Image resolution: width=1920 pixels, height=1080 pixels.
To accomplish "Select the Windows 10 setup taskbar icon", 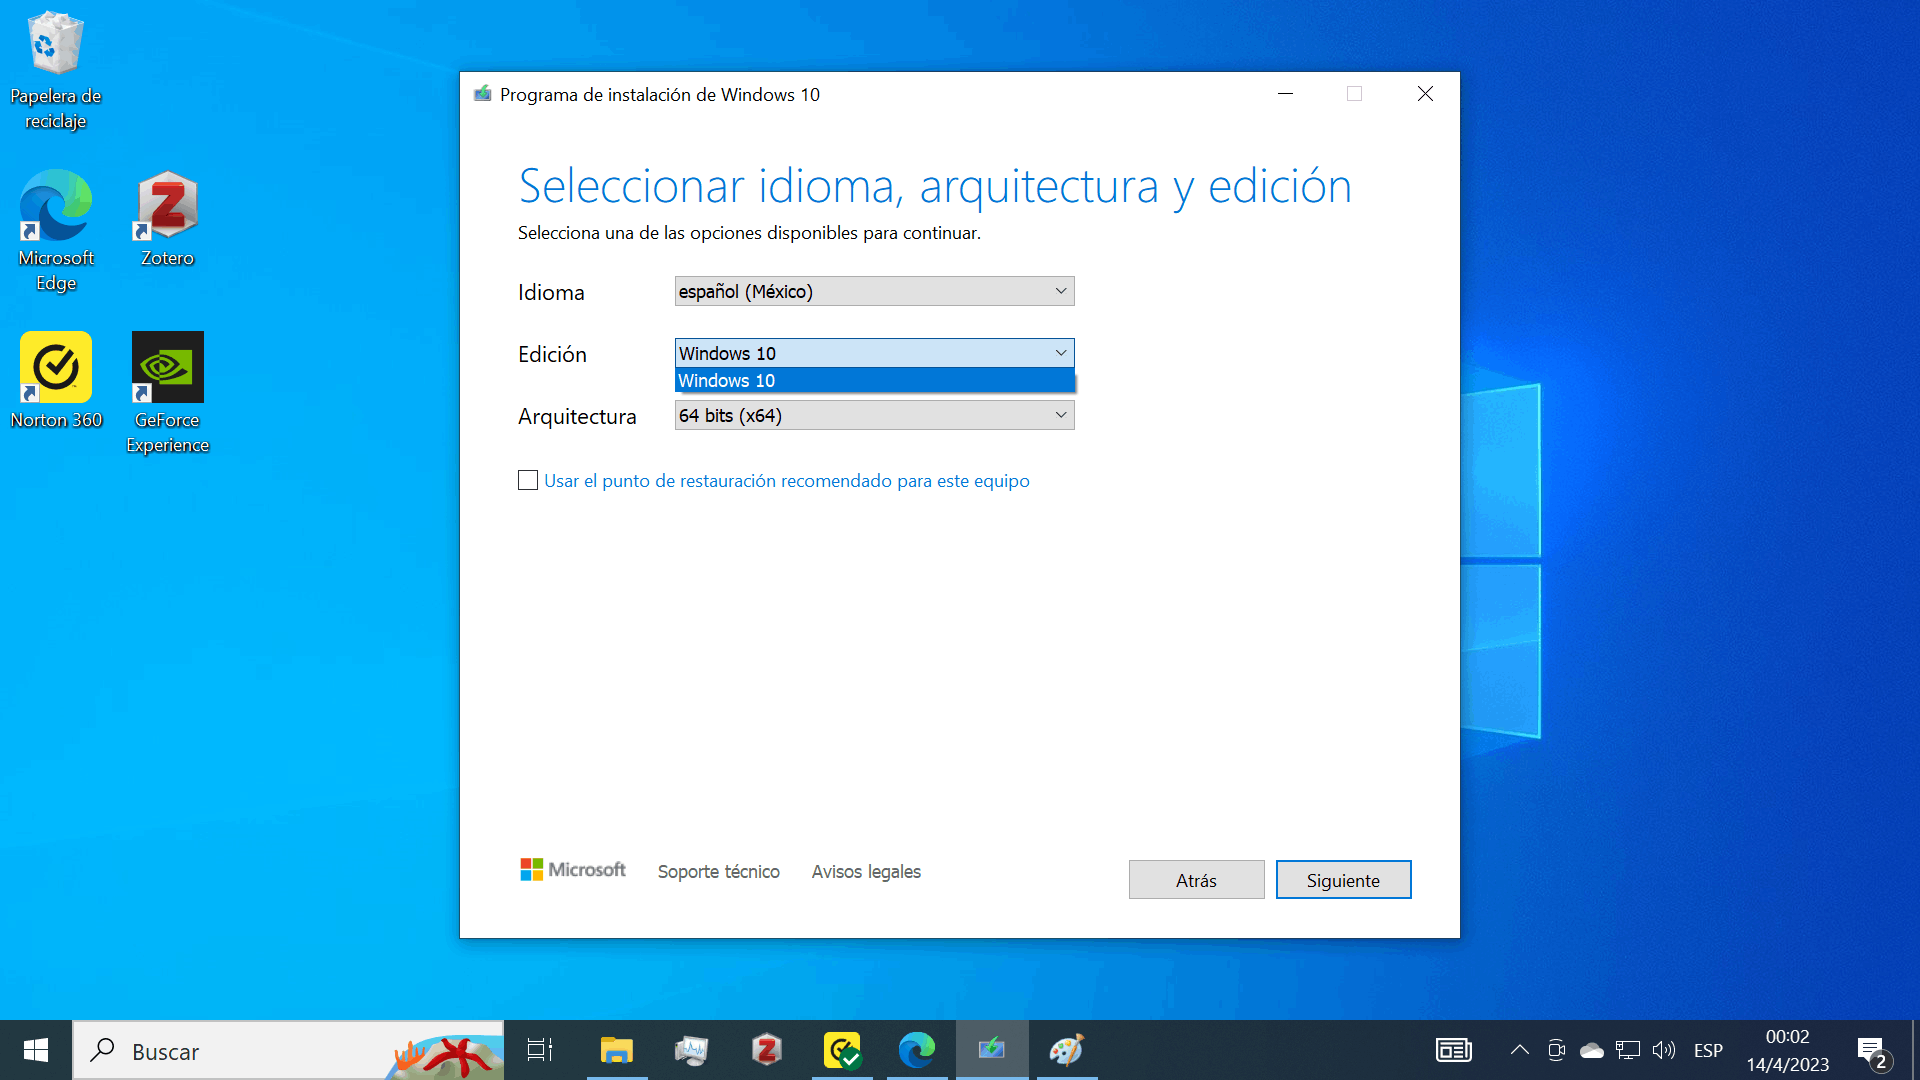I will pos(992,1050).
